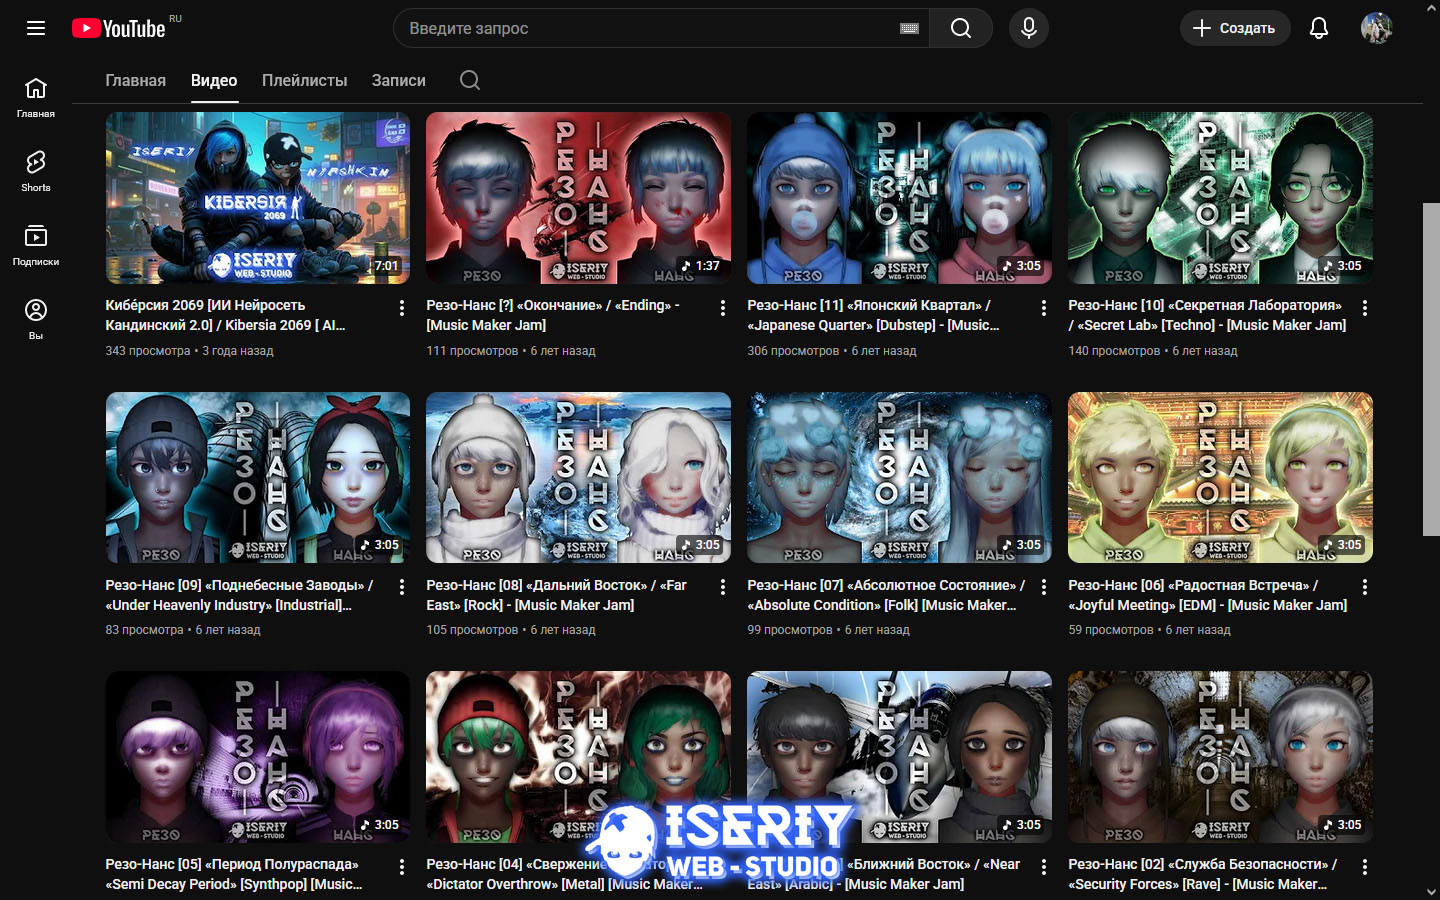Open Вы section in sidebar
Viewport: 1440px width, 900px height.
[36, 318]
